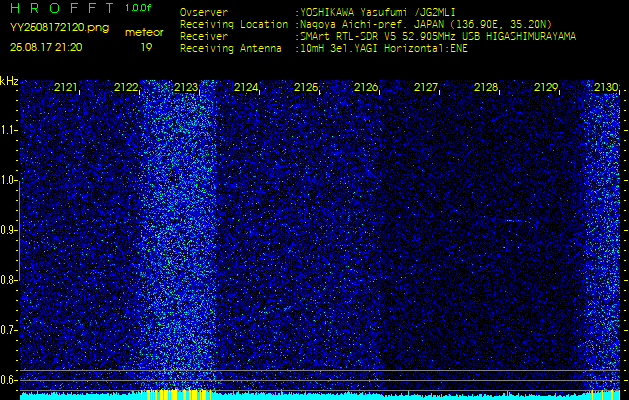Click the Receiving Location label
The width and height of the screenshot is (629, 400).
234,24
